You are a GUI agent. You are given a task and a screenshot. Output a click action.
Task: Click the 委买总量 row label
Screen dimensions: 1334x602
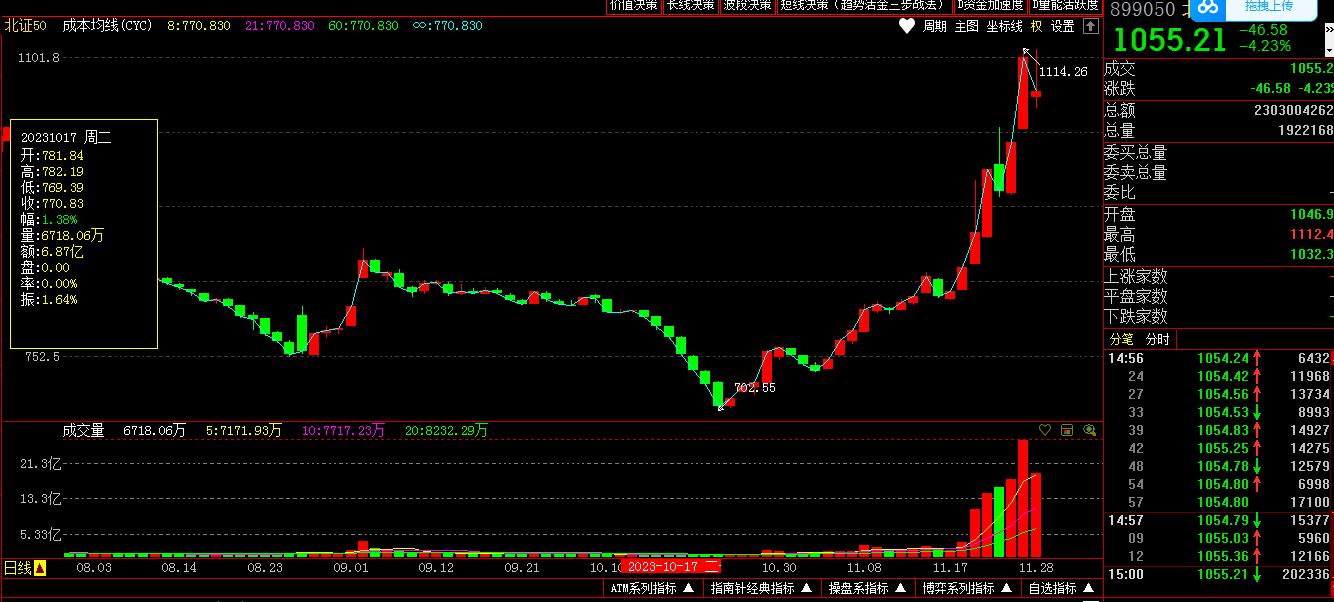tap(1135, 153)
